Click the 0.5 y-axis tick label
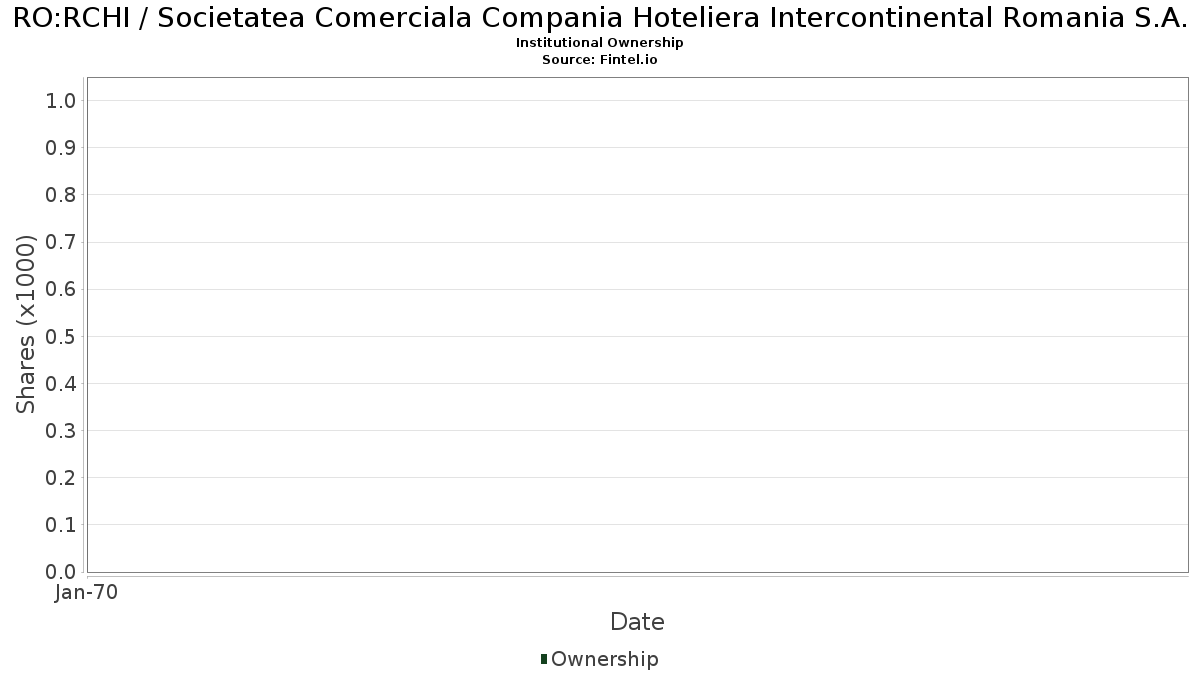 tap(61, 336)
